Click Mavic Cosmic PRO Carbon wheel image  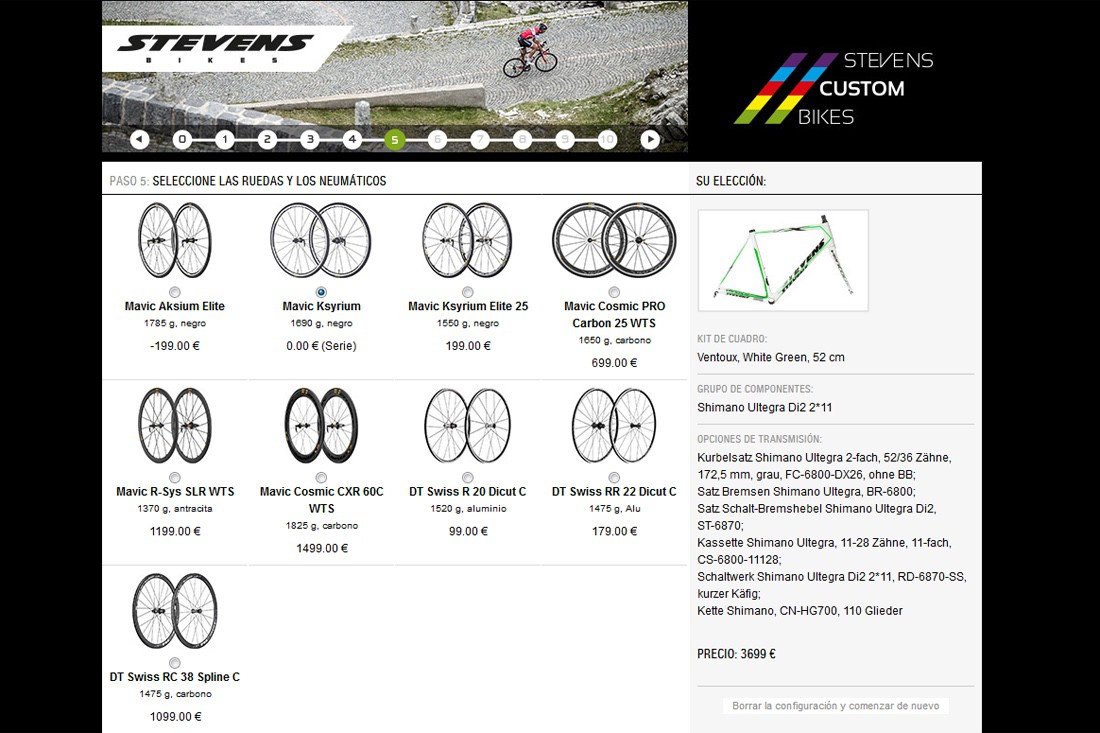(x=614, y=241)
